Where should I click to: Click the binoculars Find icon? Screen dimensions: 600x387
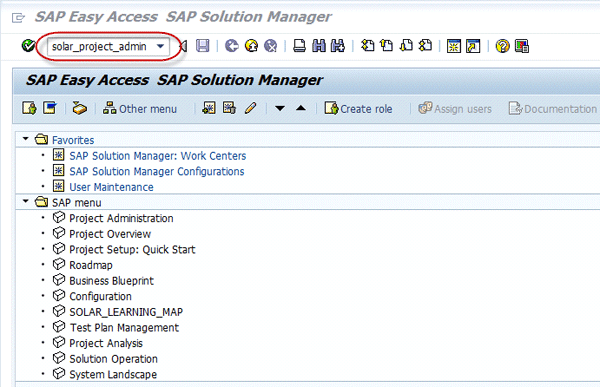tap(318, 46)
